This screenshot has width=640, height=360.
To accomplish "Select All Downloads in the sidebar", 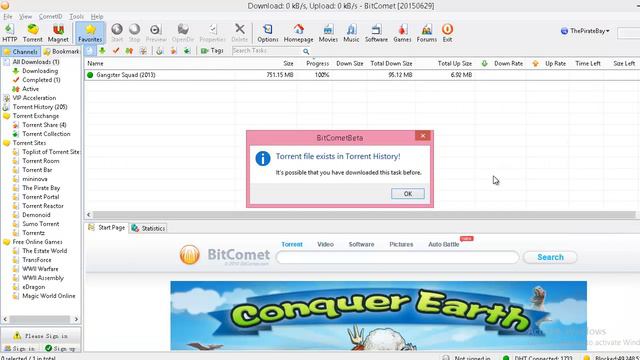I will (36, 62).
